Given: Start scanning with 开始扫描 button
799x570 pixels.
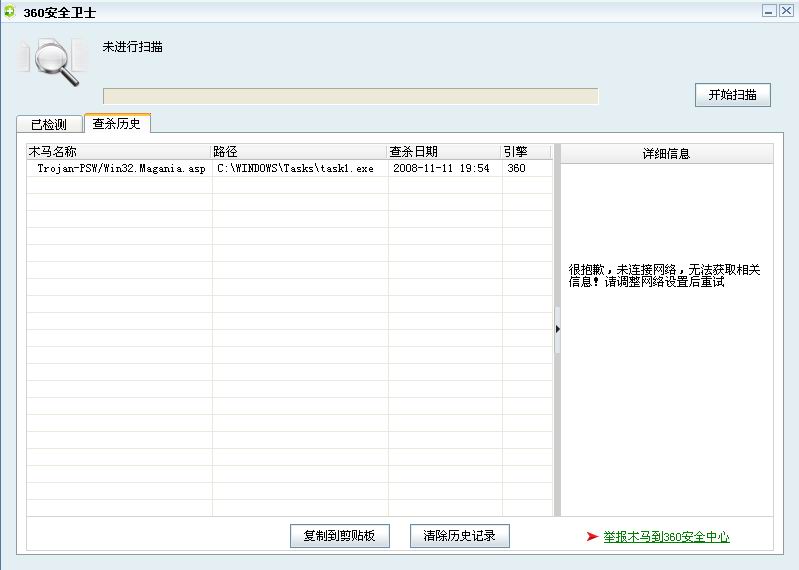Looking at the screenshot, I should tap(732, 95).
